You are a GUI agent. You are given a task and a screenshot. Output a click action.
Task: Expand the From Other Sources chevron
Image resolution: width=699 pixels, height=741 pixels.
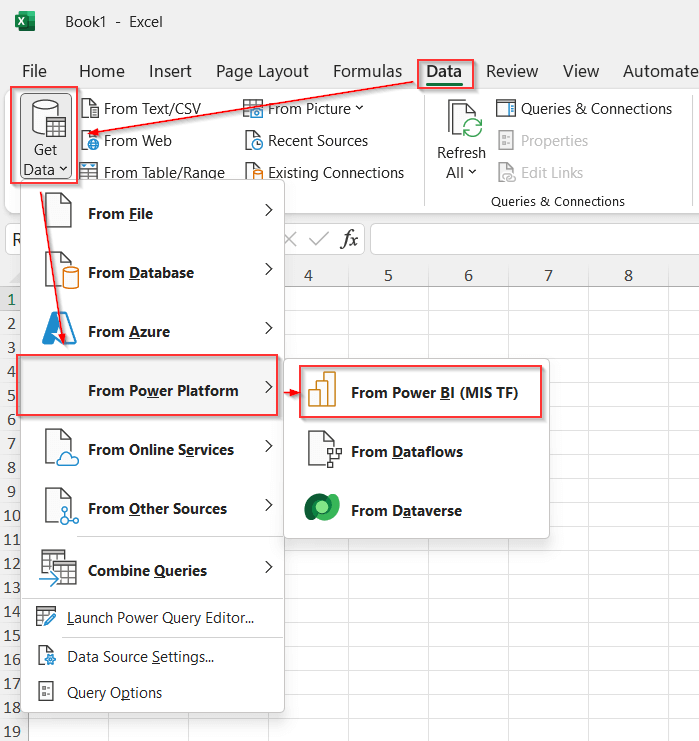tap(269, 505)
